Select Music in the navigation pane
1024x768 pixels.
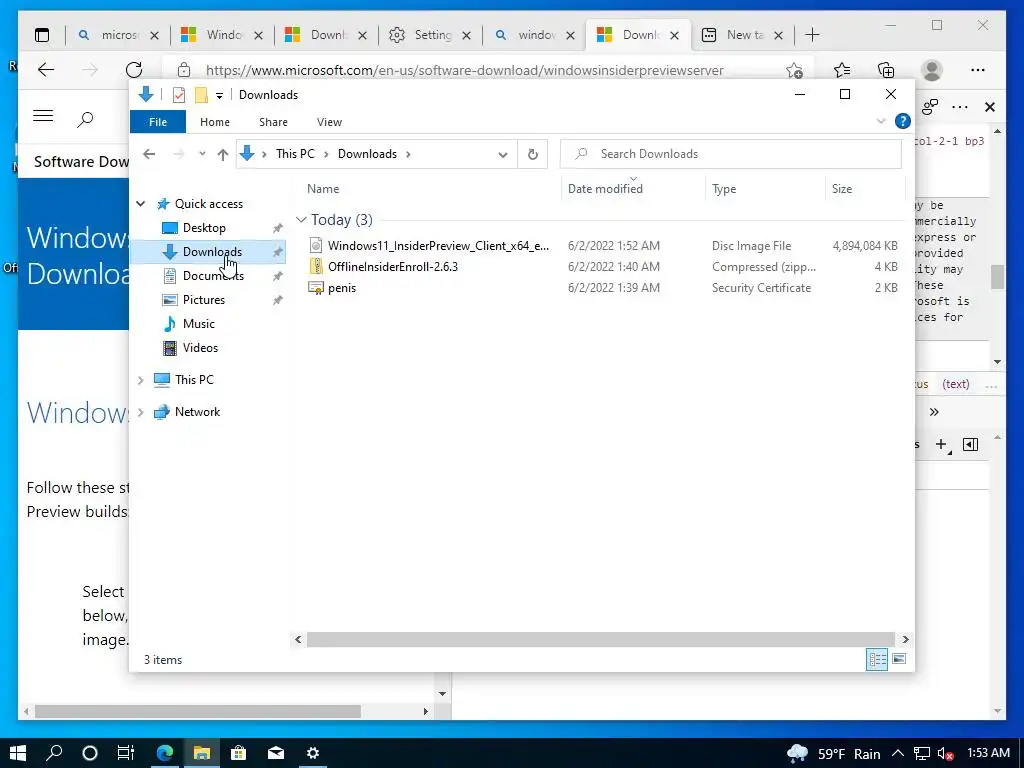click(x=199, y=324)
